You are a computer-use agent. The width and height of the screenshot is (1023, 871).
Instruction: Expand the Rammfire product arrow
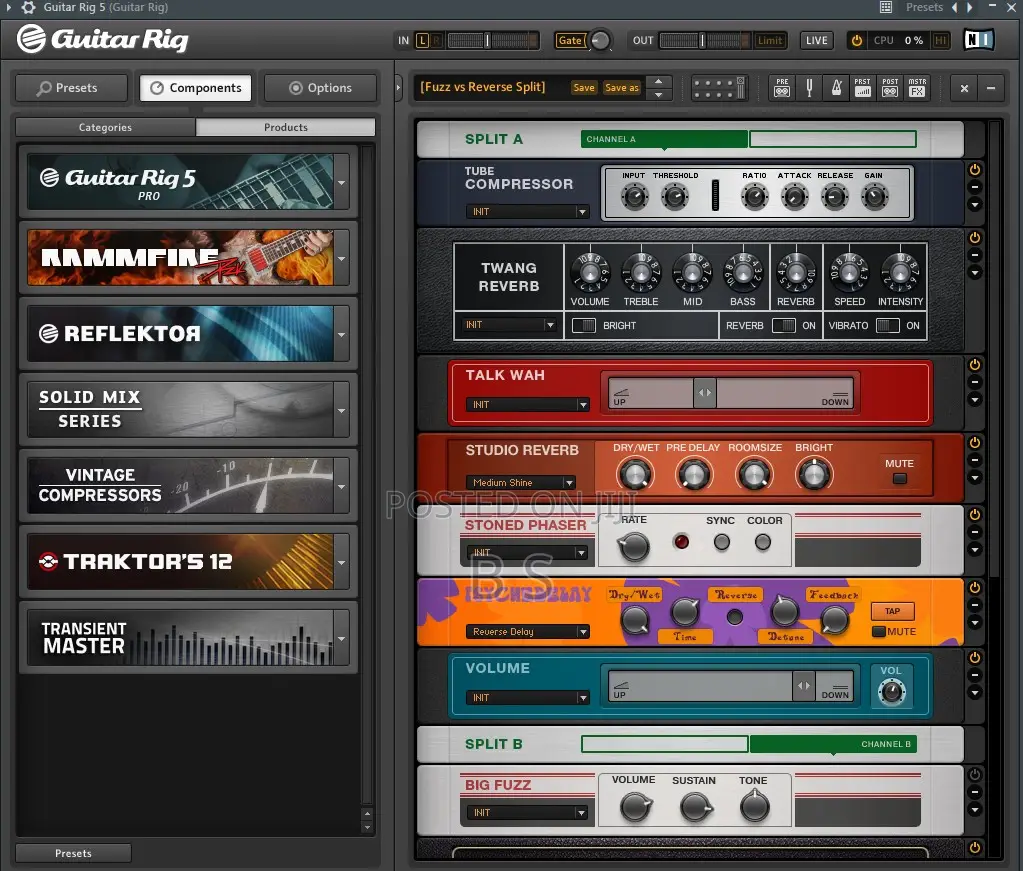341,258
